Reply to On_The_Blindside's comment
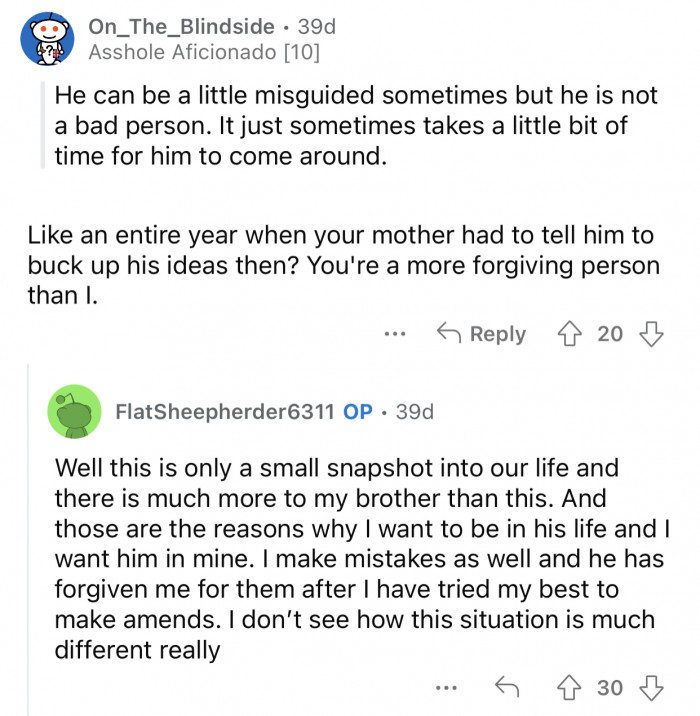700x716 pixels. pos(483,334)
